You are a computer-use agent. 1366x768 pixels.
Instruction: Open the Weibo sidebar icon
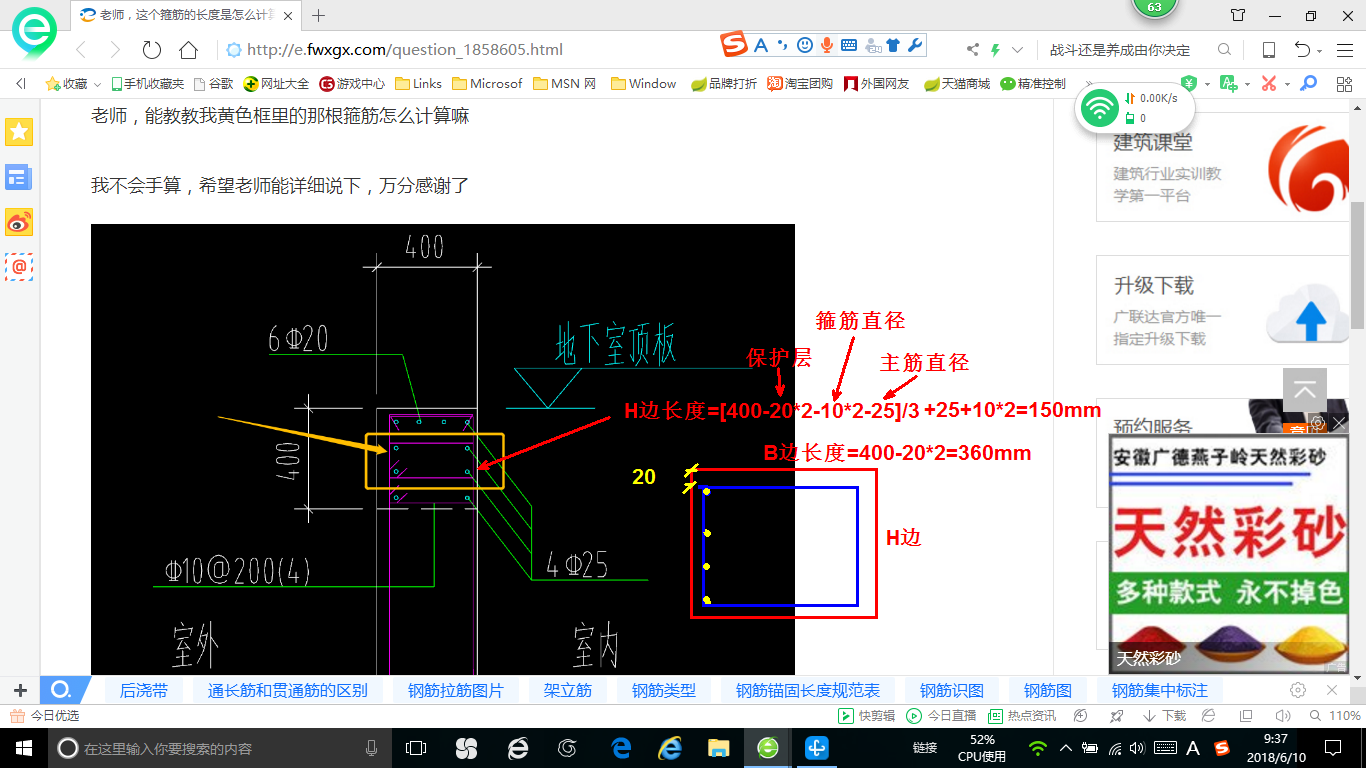[x=19, y=222]
